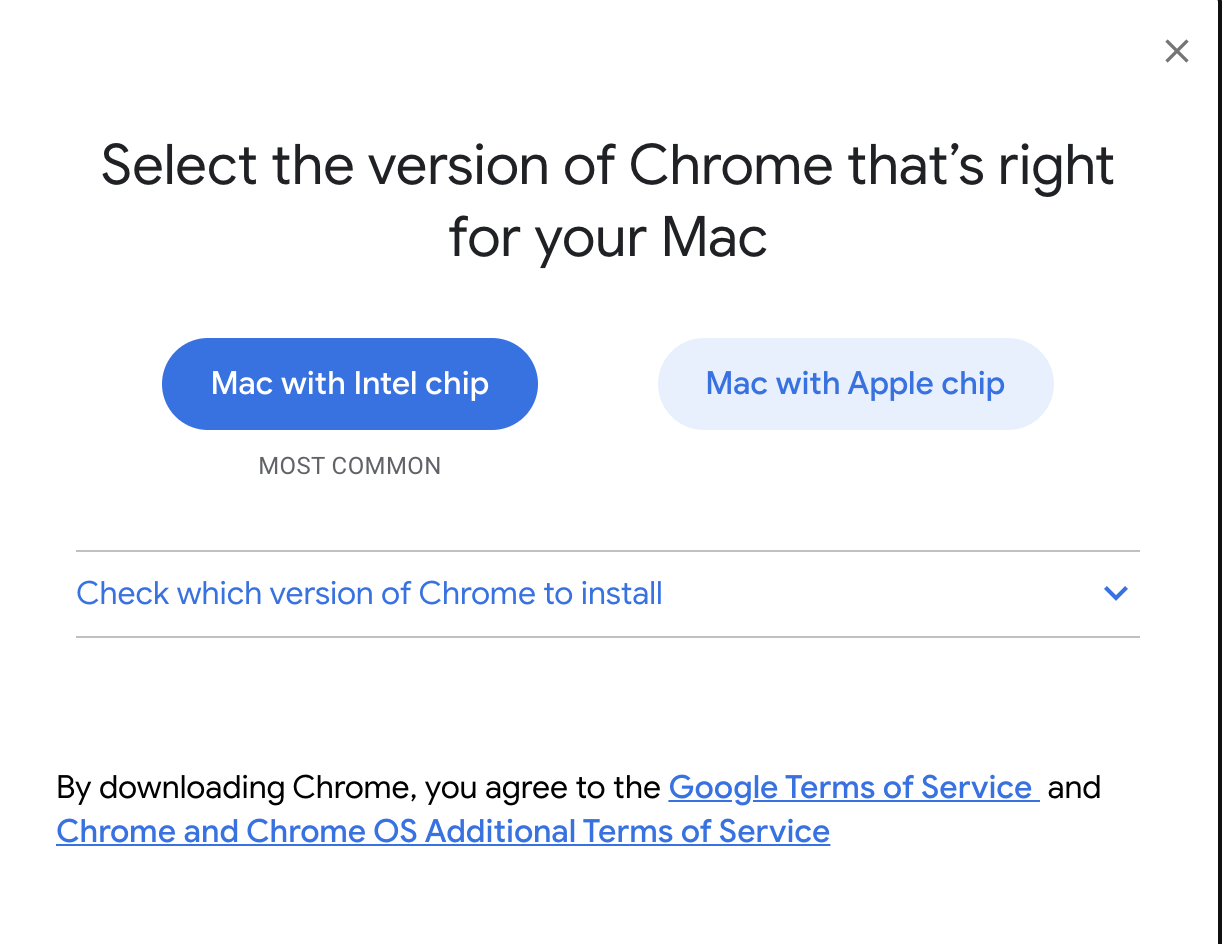Image resolution: width=1224 pixels, height=944 pixels.
Task: Click the "By downloading Chrome, you agree" text
Action: 358,787
